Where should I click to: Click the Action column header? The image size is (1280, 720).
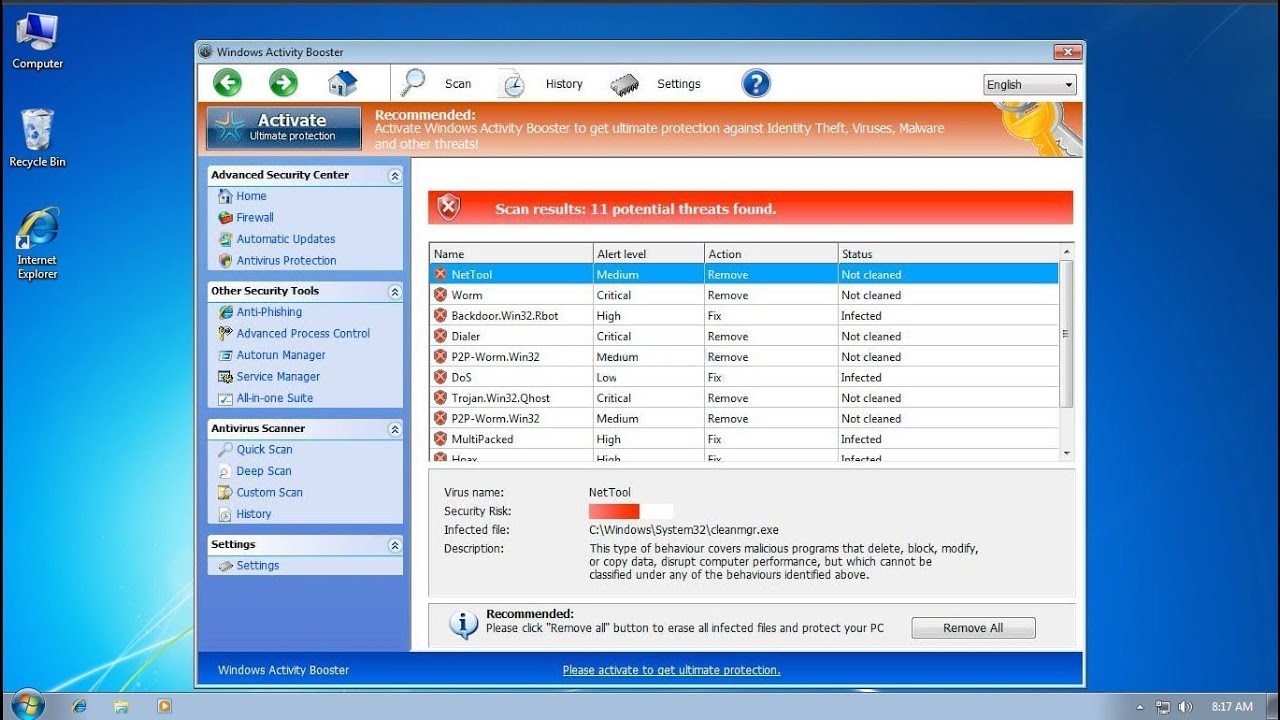771,254
